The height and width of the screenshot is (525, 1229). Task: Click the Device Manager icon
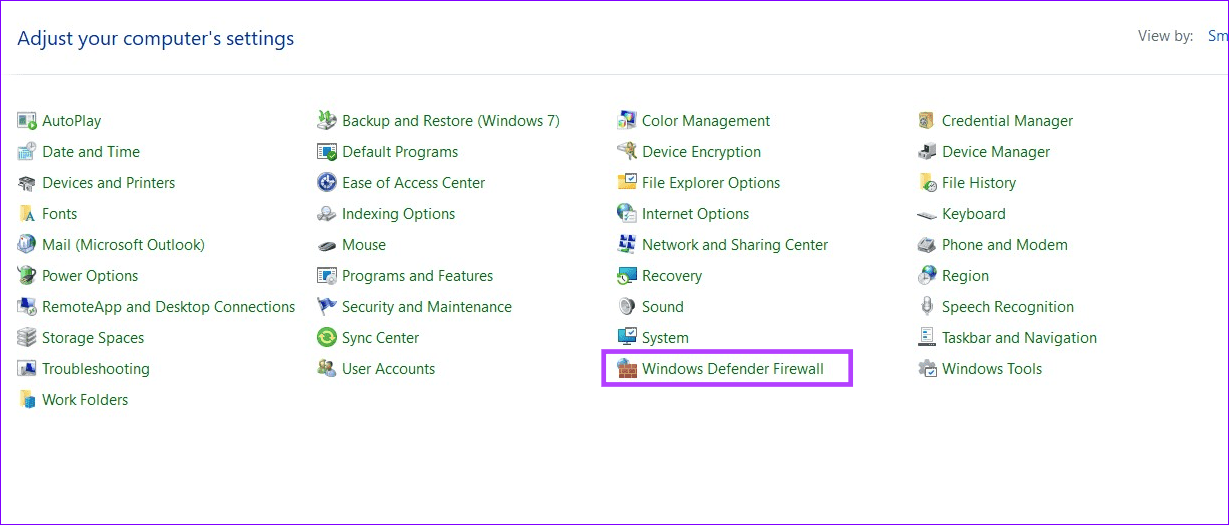point(927,152)
